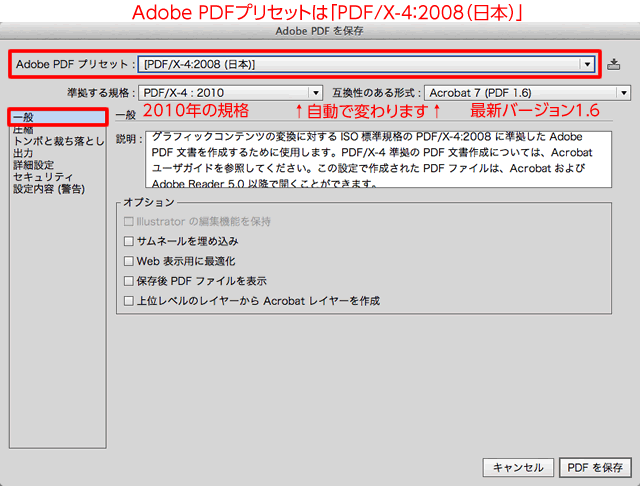Click the Adobe PDF を保存 title bar
This screenshot has height=486, width=640.
click(320, 31)
